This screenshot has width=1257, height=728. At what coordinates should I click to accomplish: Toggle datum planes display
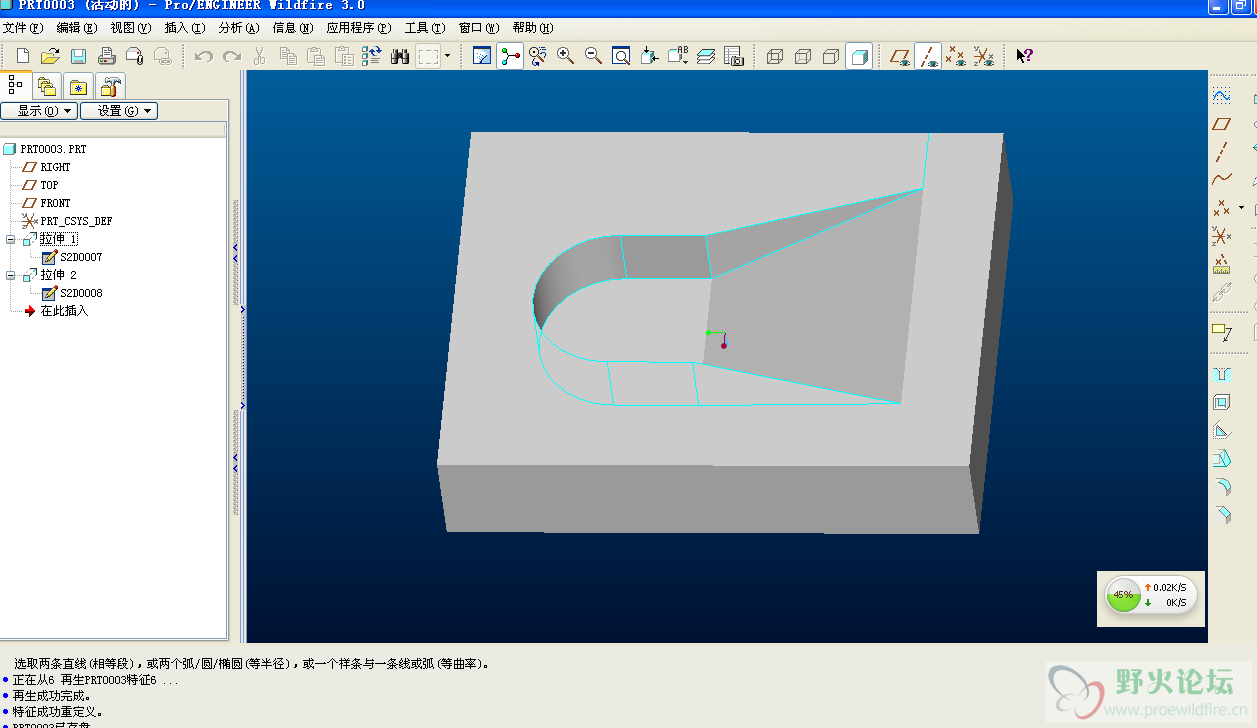pos(901,56)
